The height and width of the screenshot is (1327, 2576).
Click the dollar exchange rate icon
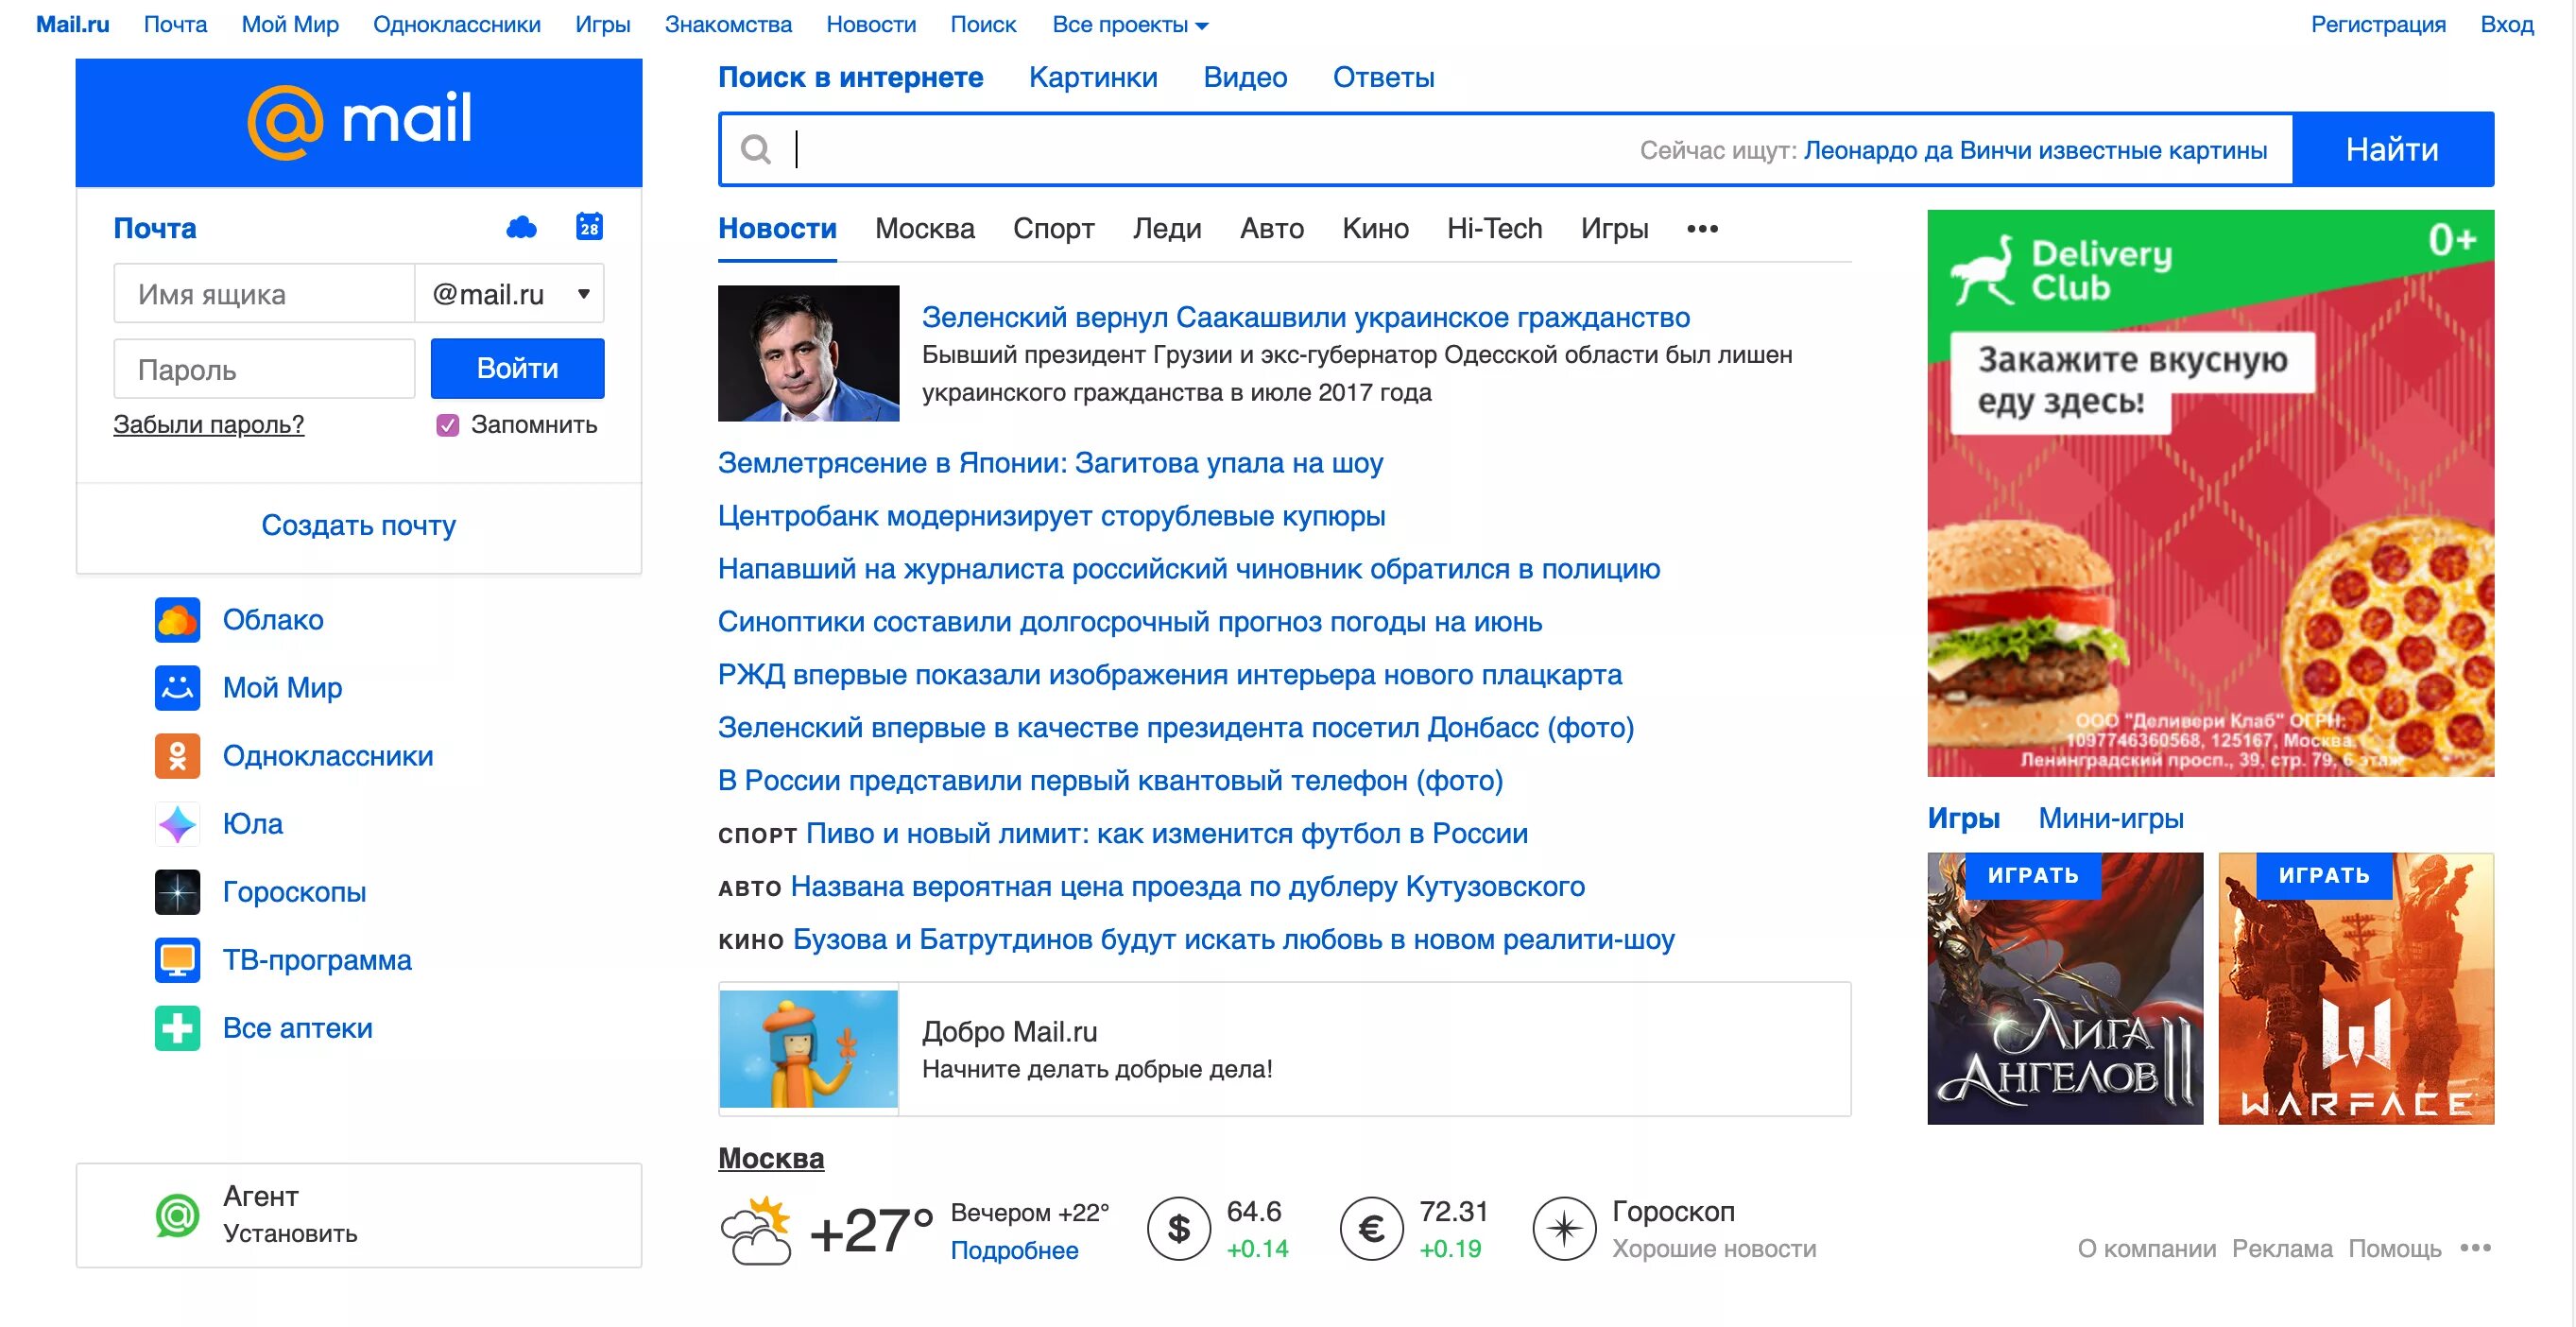click(1179, 1228)
